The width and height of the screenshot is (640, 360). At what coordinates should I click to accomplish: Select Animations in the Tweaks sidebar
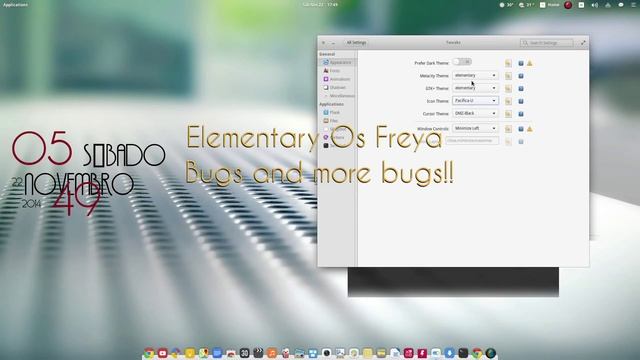(337, 79)
